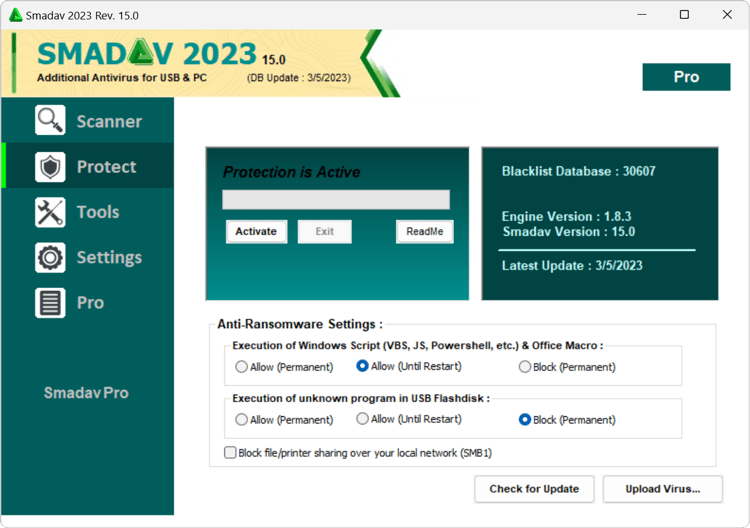Click the Latest Update : 3/5/2023 text
This screenshot has height=528, width=750.
click(572, 266)
